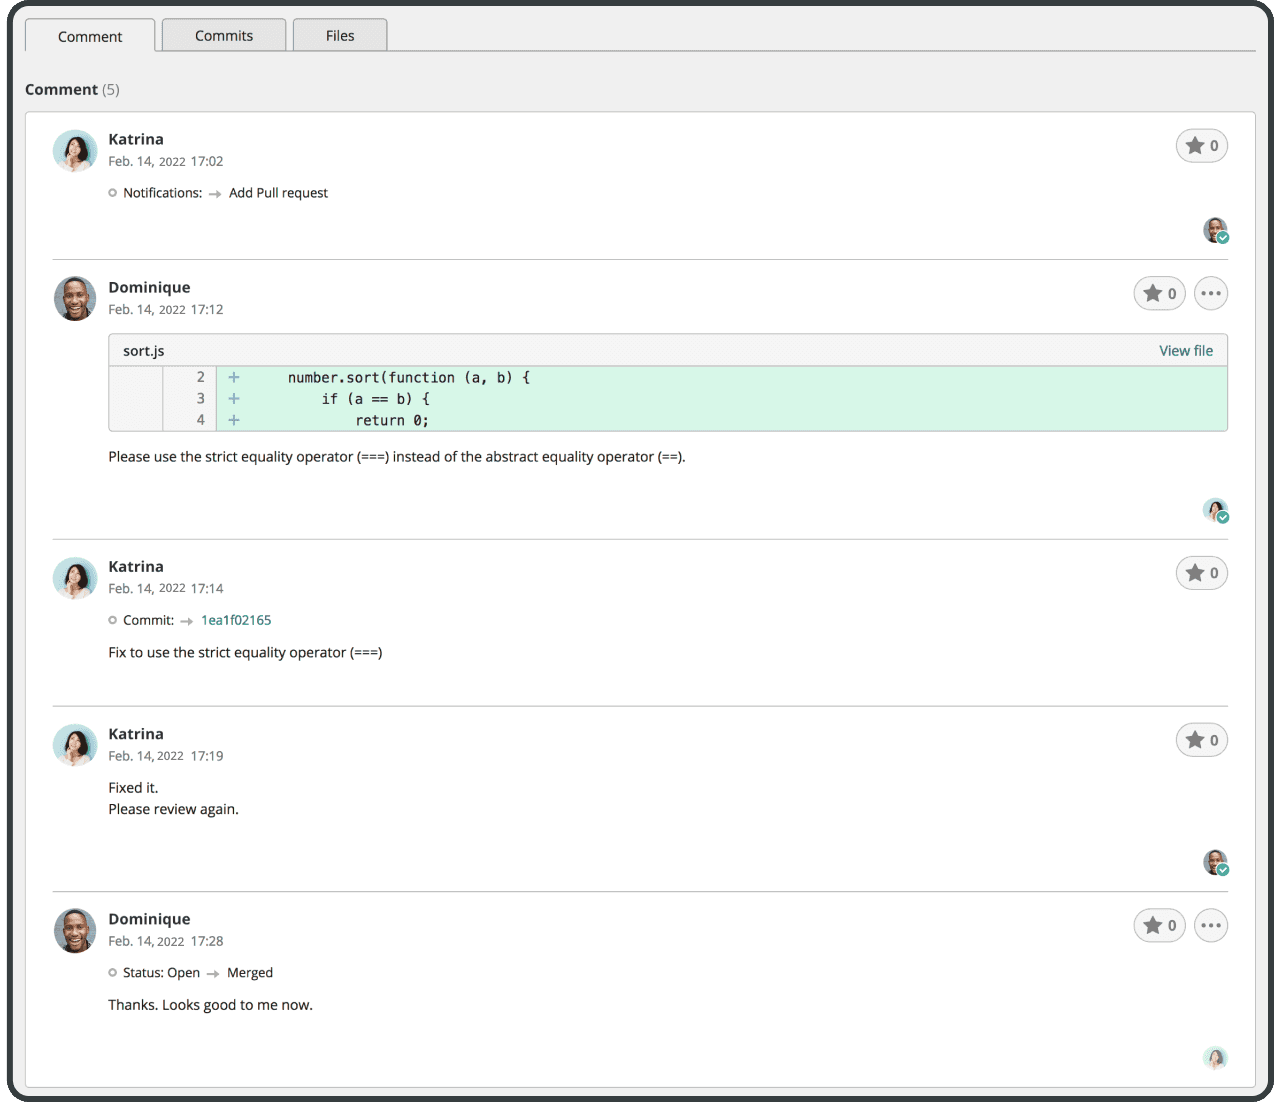
Task: Click the plus diff marker on line 2
Action: (x=233, y=377)
